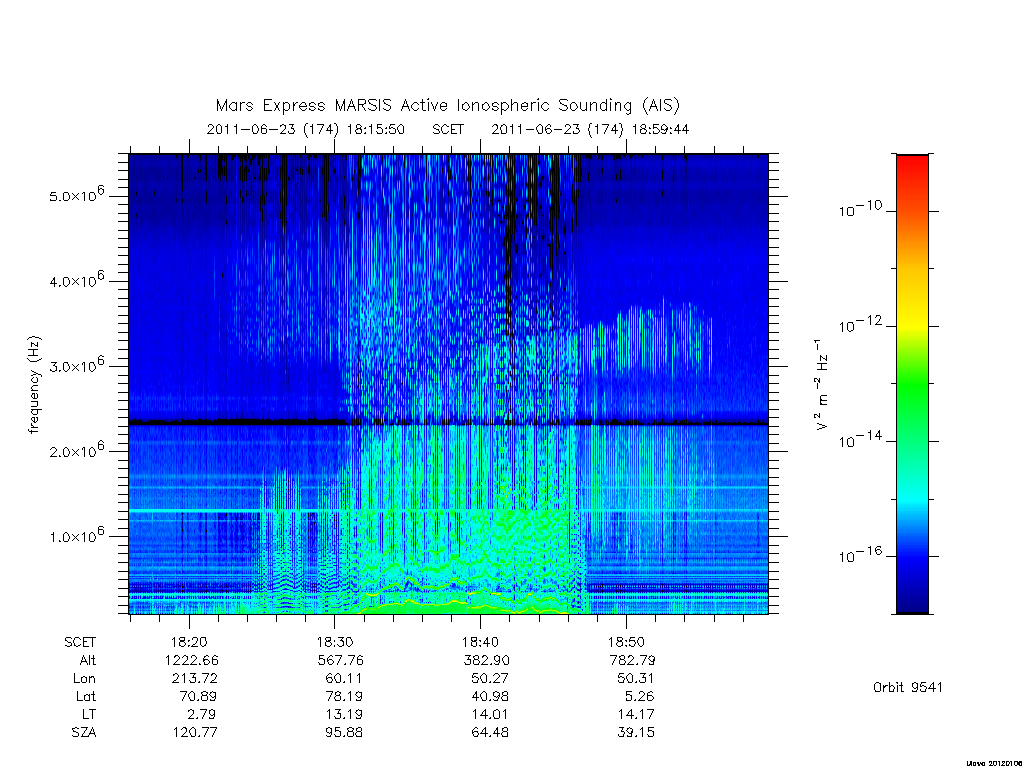
Task: Click local time value 14.17
Action: pos(635,714)
